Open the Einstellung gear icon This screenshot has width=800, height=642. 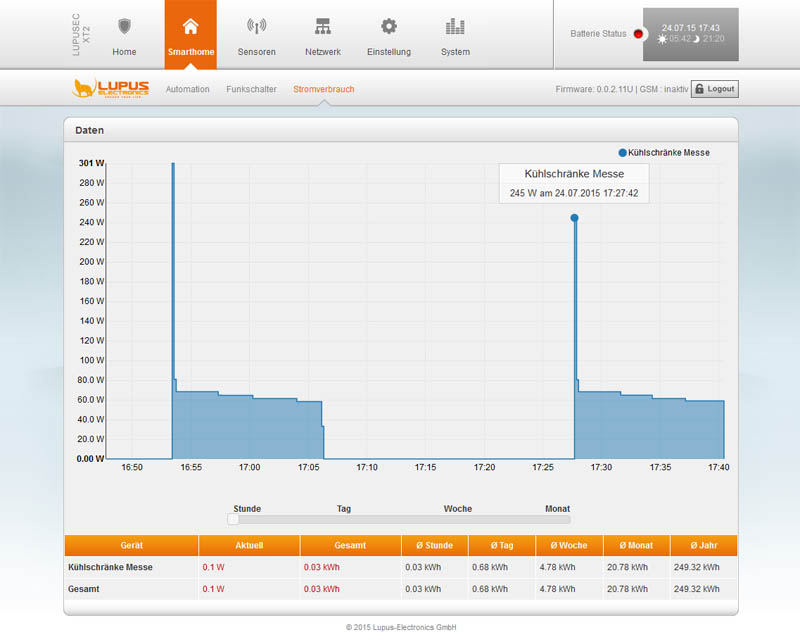[x=389, y=26]
